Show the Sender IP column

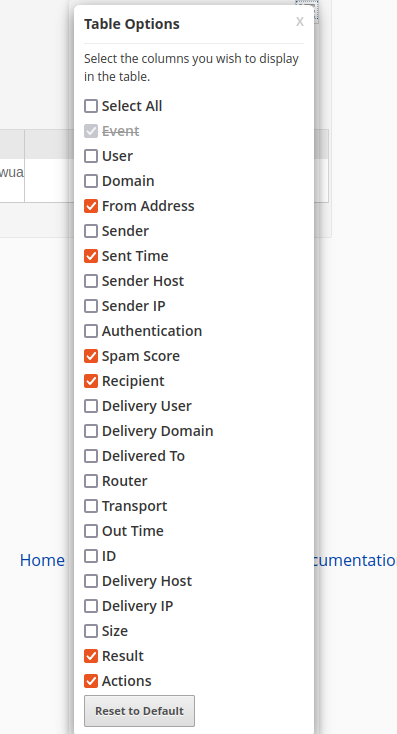pos(91,306)
